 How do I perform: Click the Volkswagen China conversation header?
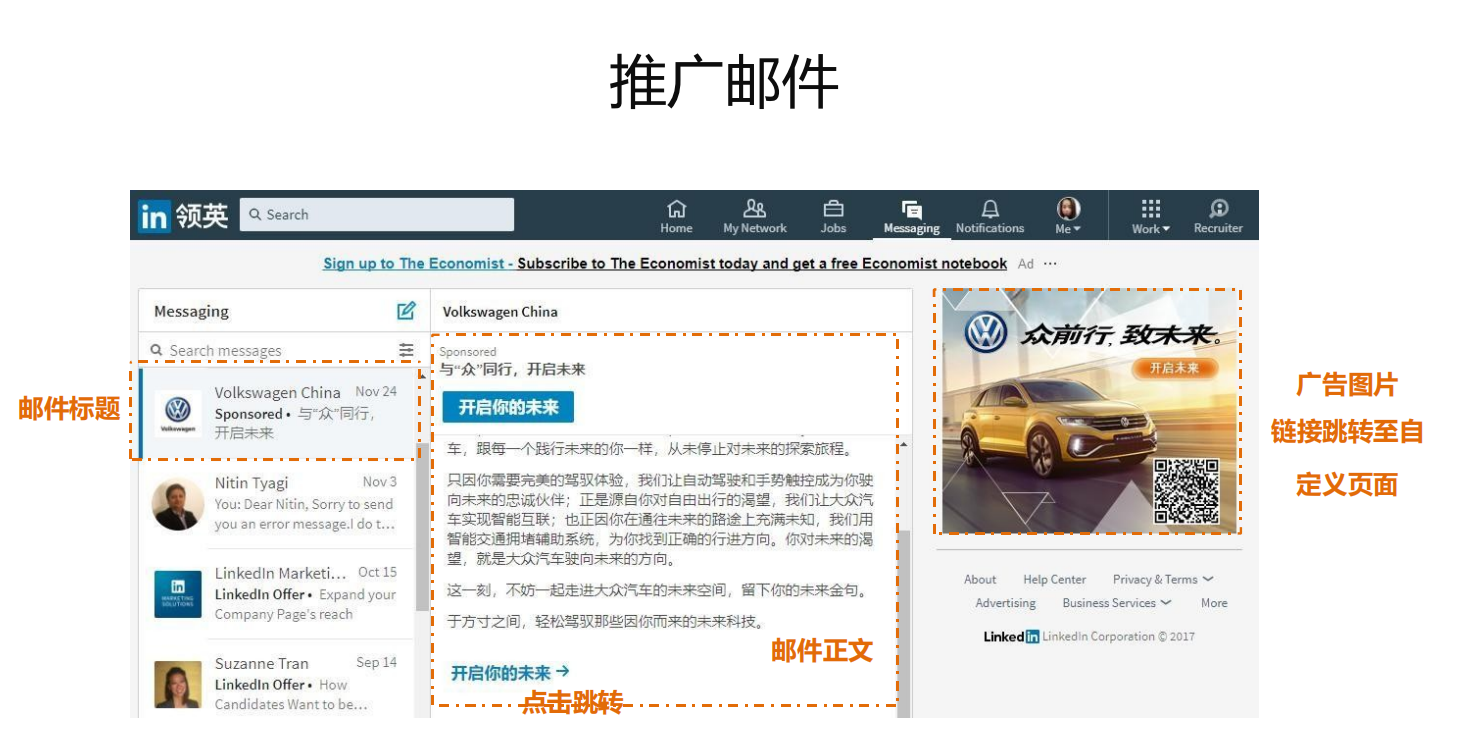pyautogui.click(x=500, y=311)
